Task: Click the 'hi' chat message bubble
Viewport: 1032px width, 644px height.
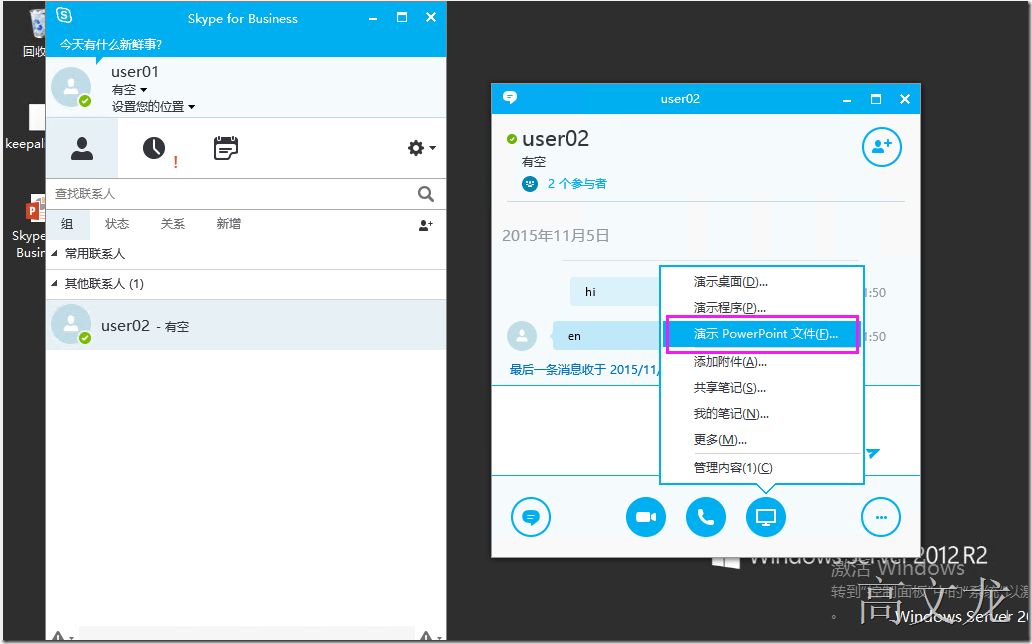Action: pos(615,292)
